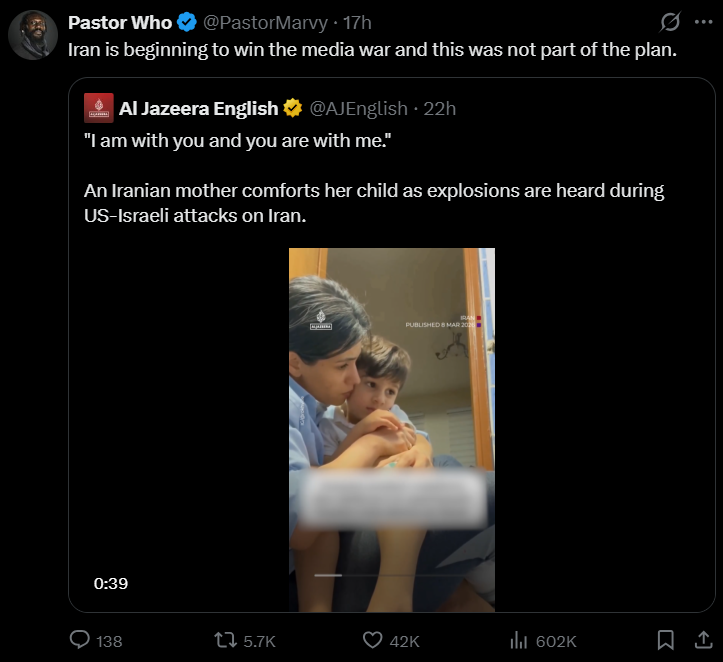Like the post with the heart icon
Screen dimensions: 723x662
click(x=373, y=640)
